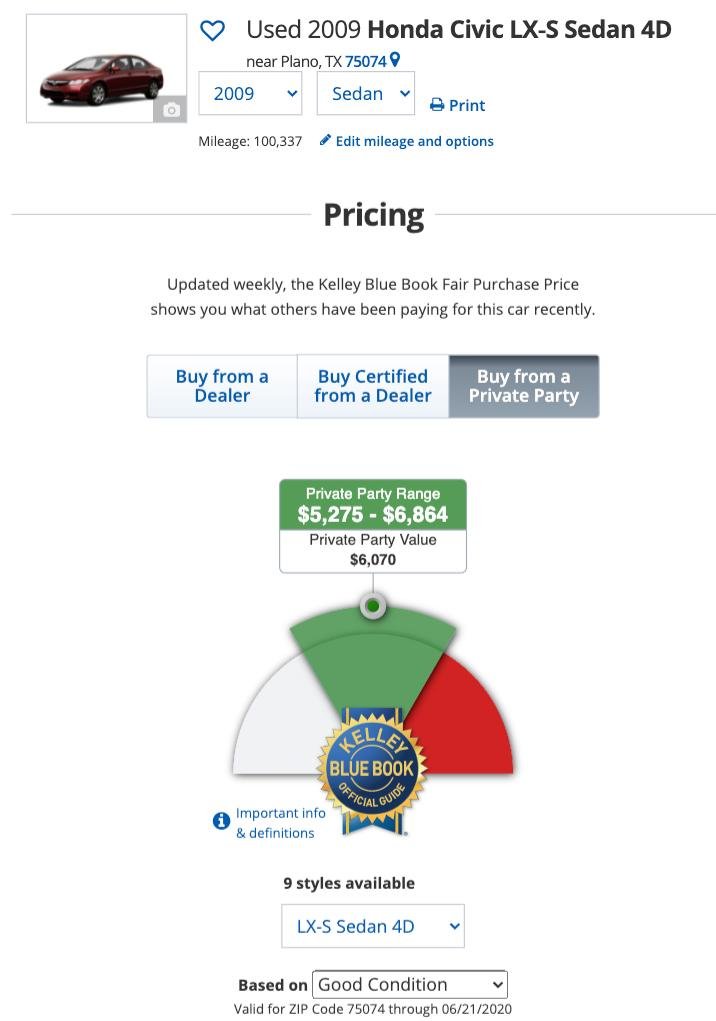Viewport: 716px width, 1021px height.
Task: Open Edit mileage and options link
Action: (x=414, y=141)
